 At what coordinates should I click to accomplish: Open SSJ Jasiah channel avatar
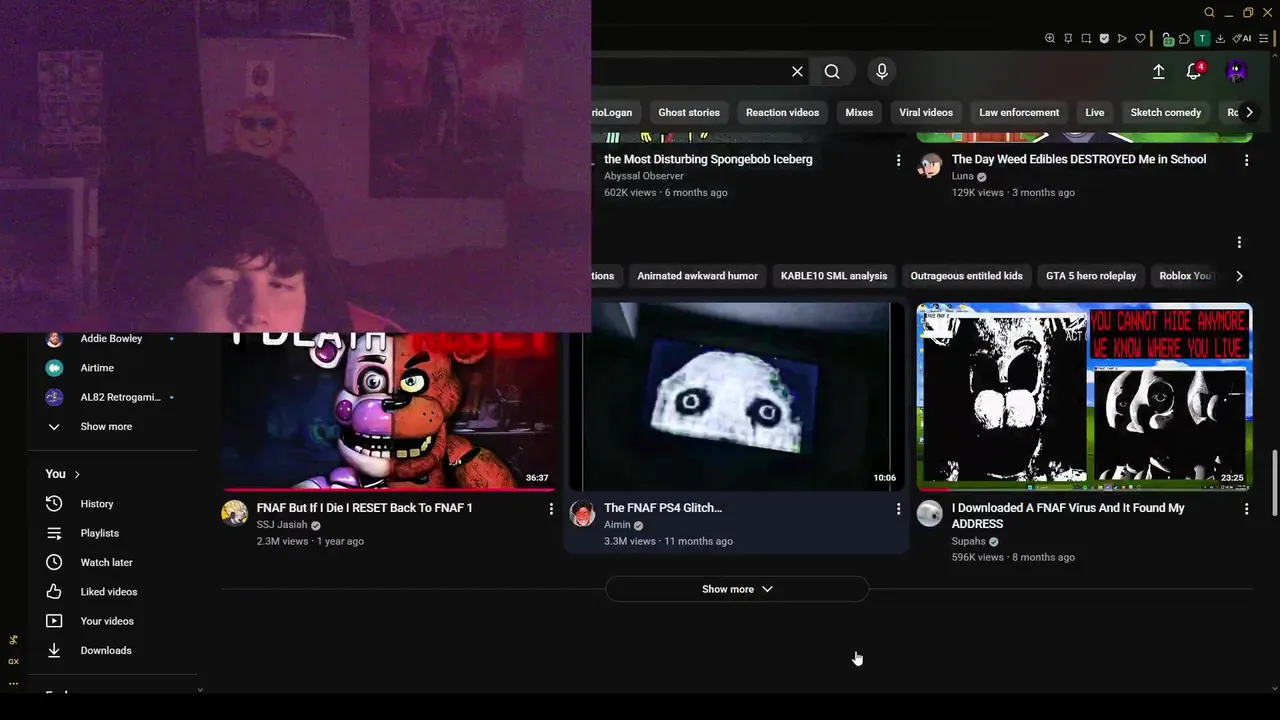click(x=234, y=513)
